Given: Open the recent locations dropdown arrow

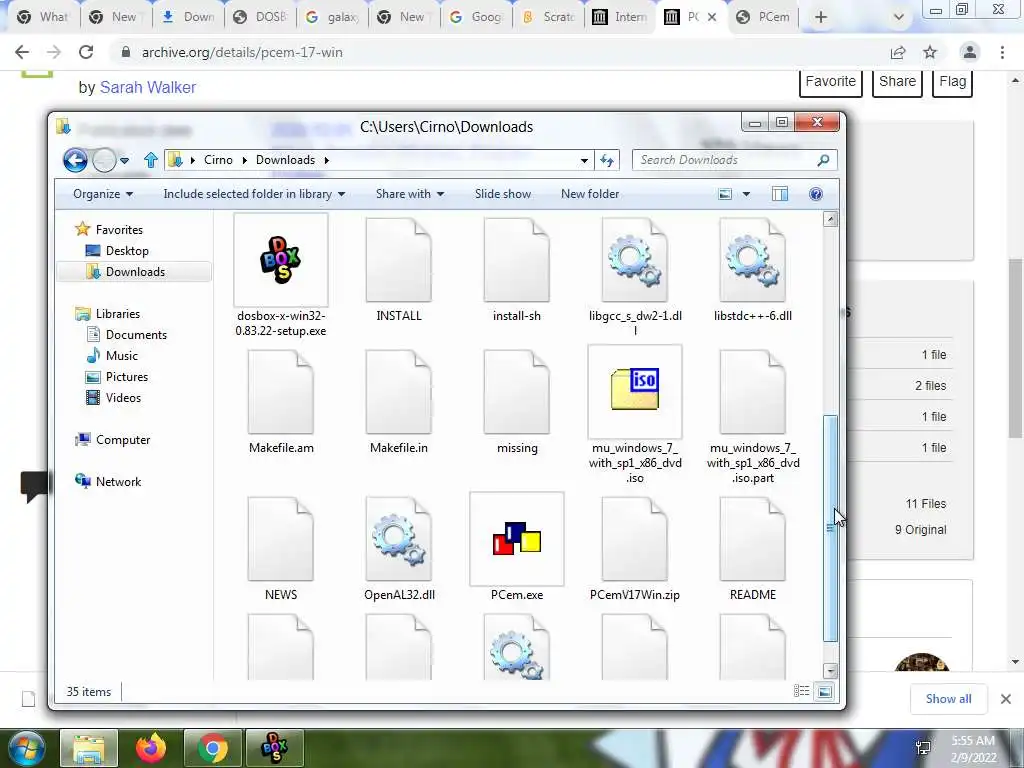Looking at the screenshot, I should pos(124,160).
